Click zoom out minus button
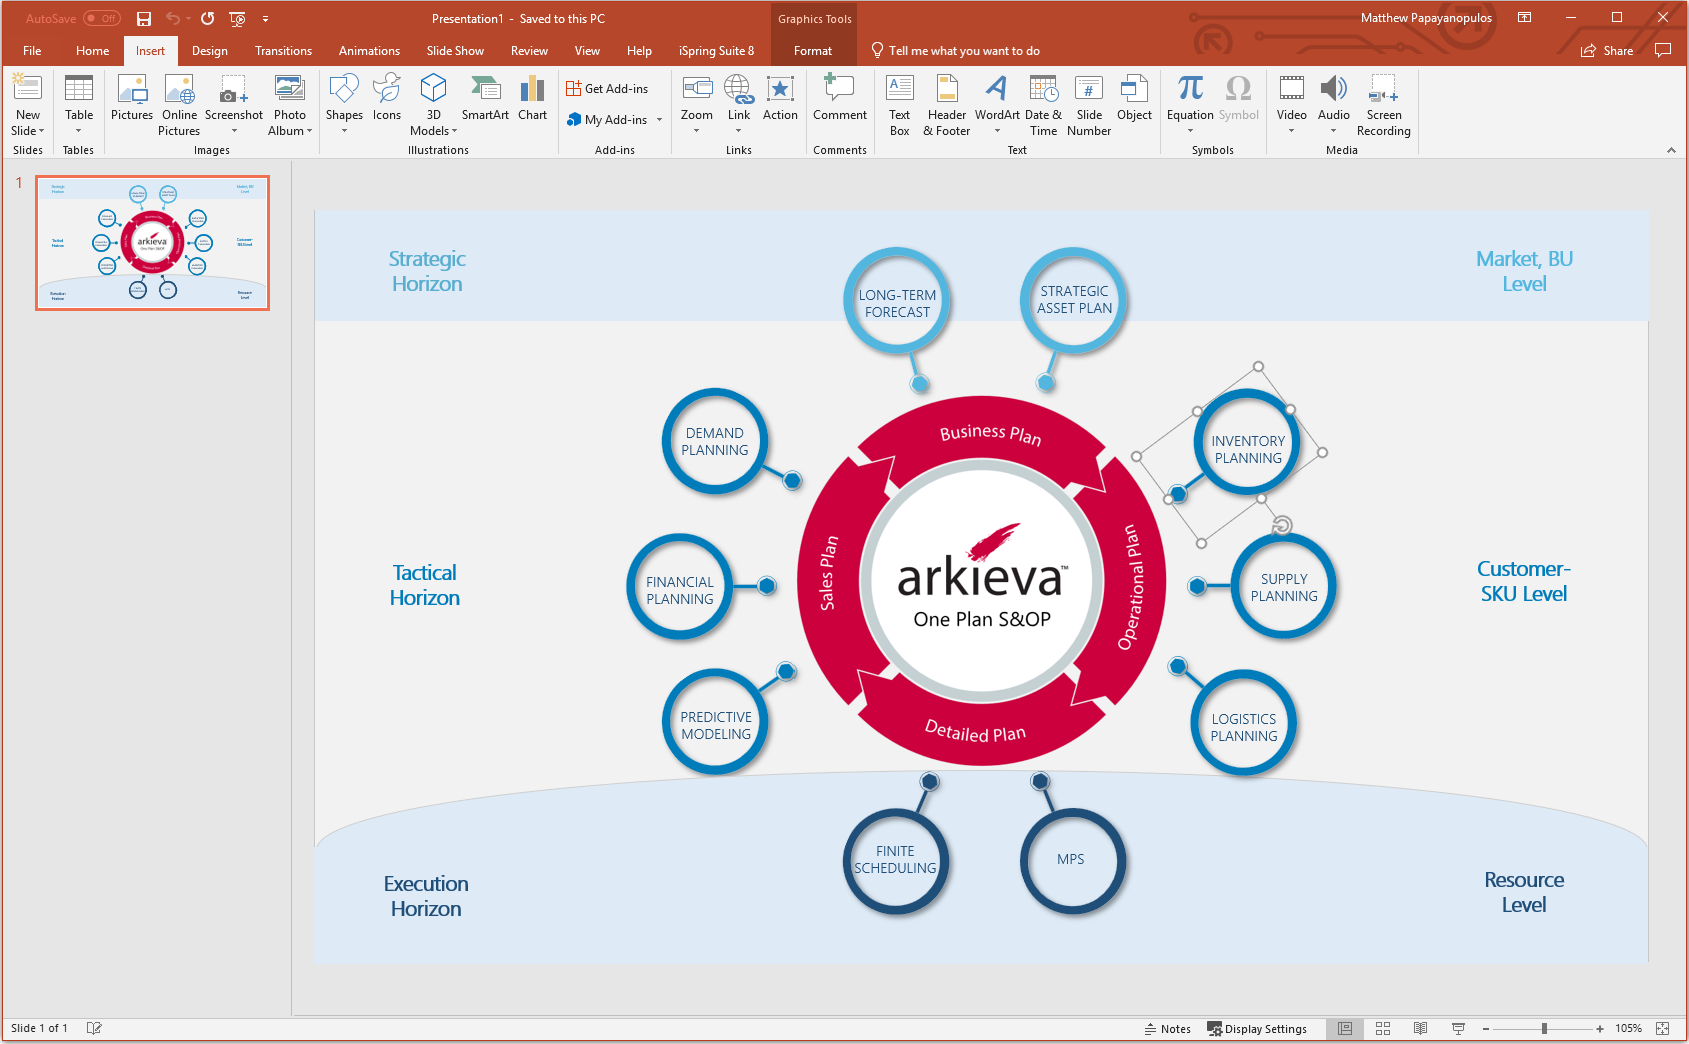 [x=1486, y=1028]
